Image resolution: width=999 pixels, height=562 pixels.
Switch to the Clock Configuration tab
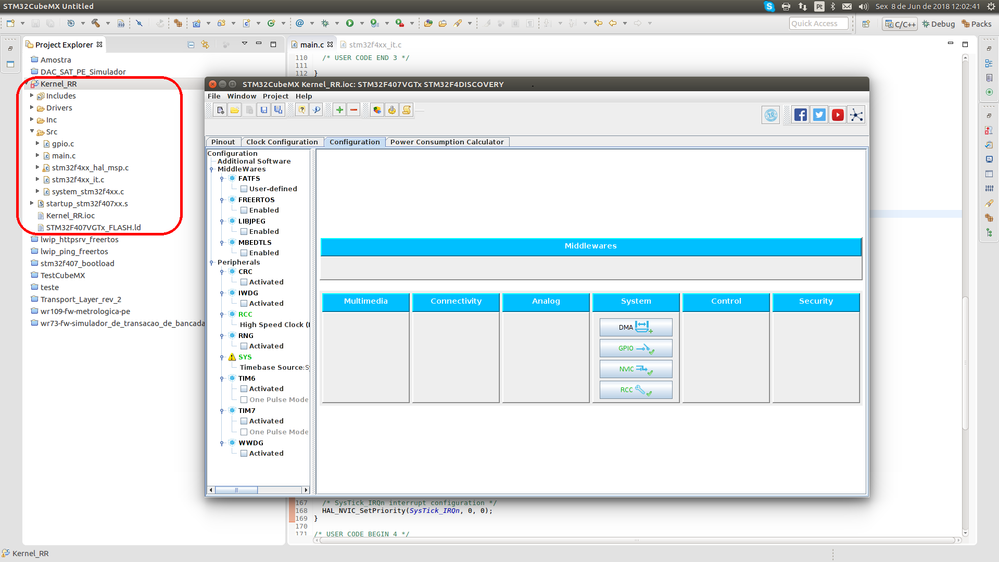[x=282, y=142]
